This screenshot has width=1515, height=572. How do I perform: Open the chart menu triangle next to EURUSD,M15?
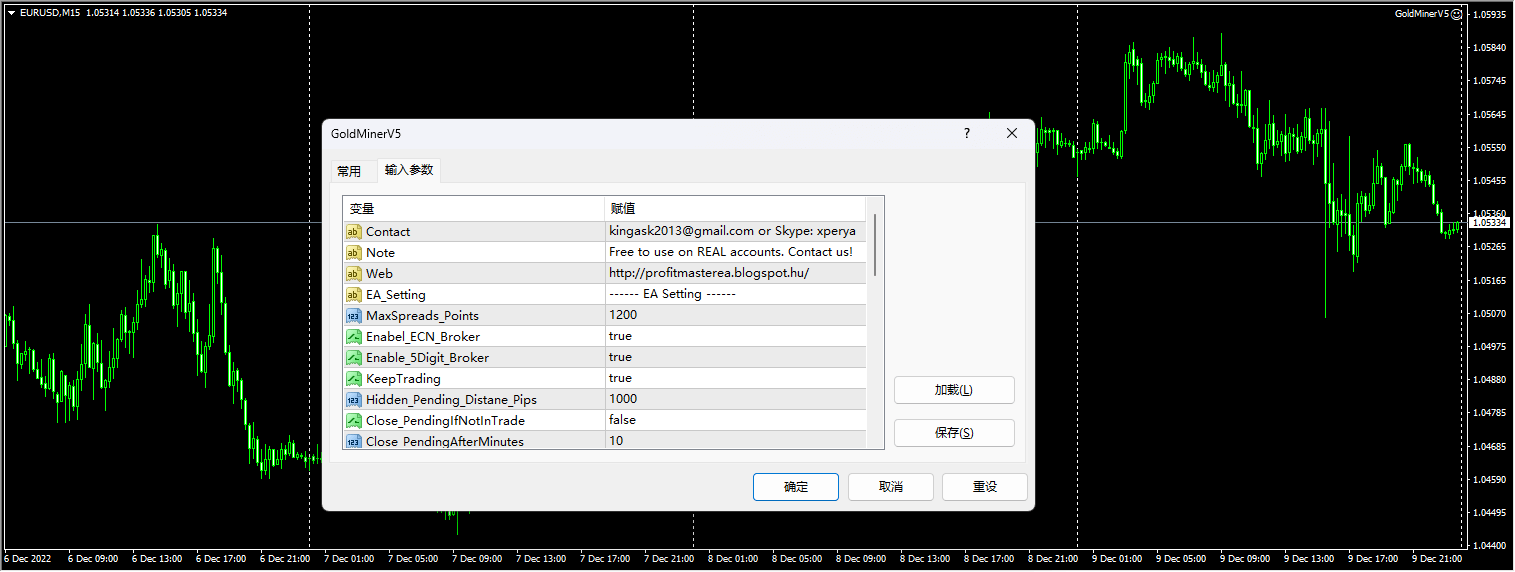coord(10,13)
